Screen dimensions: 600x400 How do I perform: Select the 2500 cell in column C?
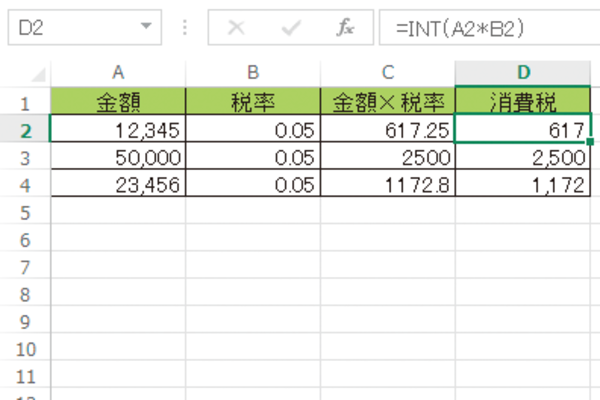pos(388,156)
